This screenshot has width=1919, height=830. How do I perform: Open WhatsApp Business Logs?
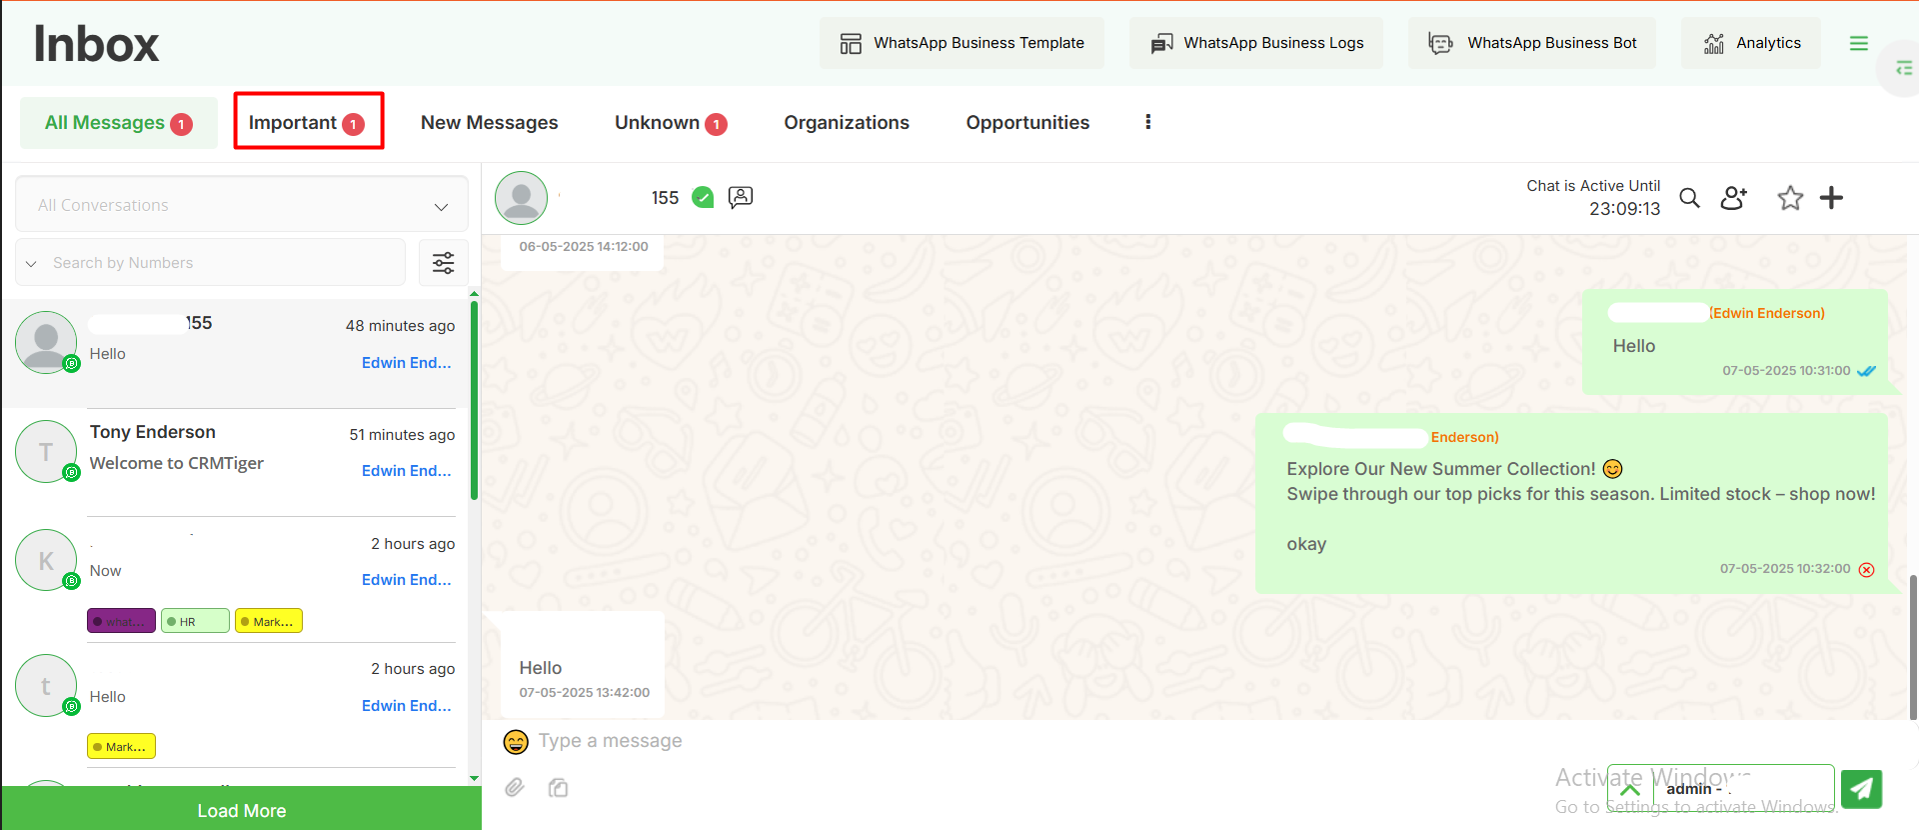pyautogui.click(x=1256, y=43)
